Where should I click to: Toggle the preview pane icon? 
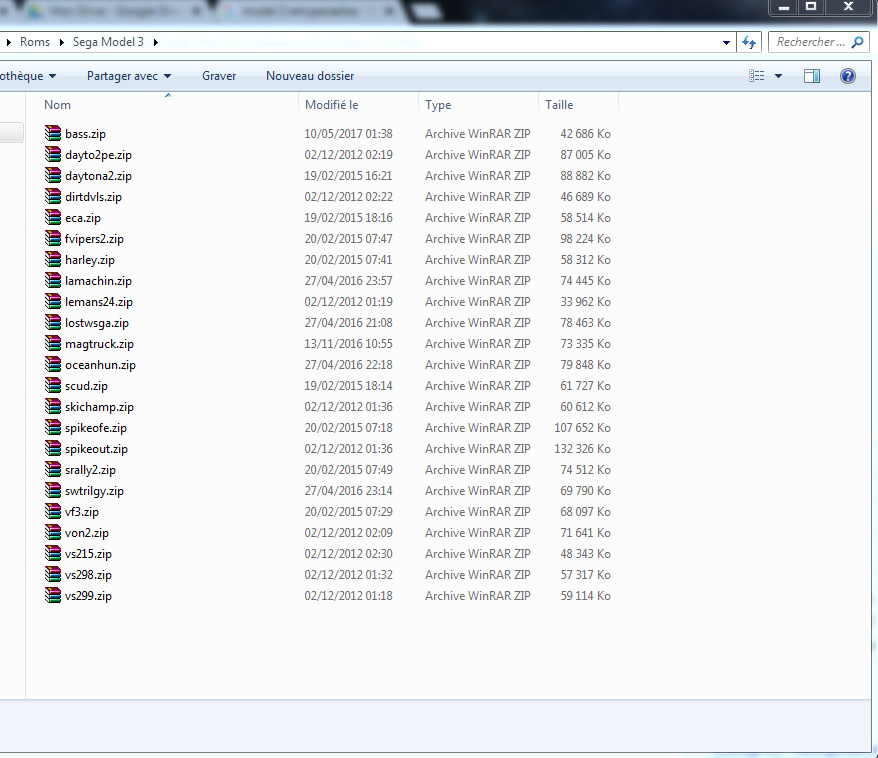pos(812,76)
